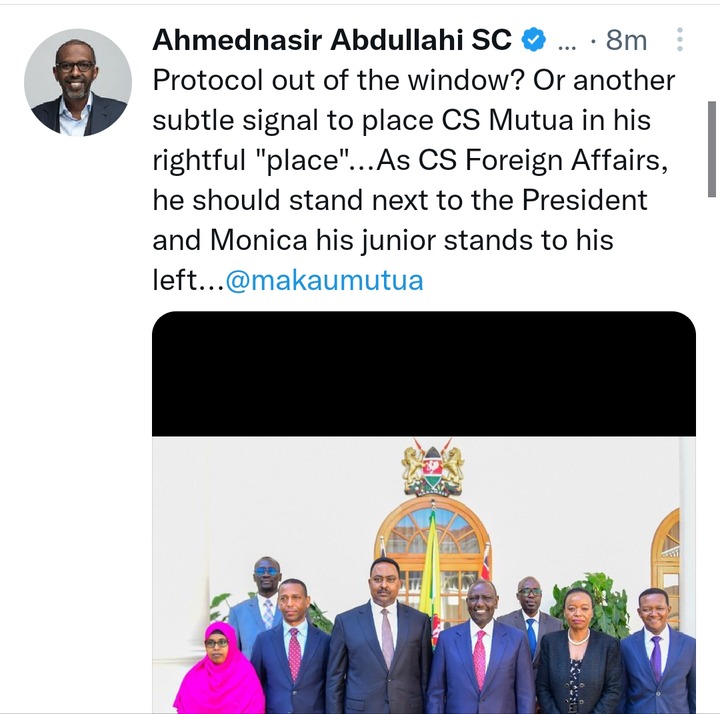Click the Kenyan coat of arms in the photo
The height and width of the screenshot is (714, 720).
coord(433,467)
